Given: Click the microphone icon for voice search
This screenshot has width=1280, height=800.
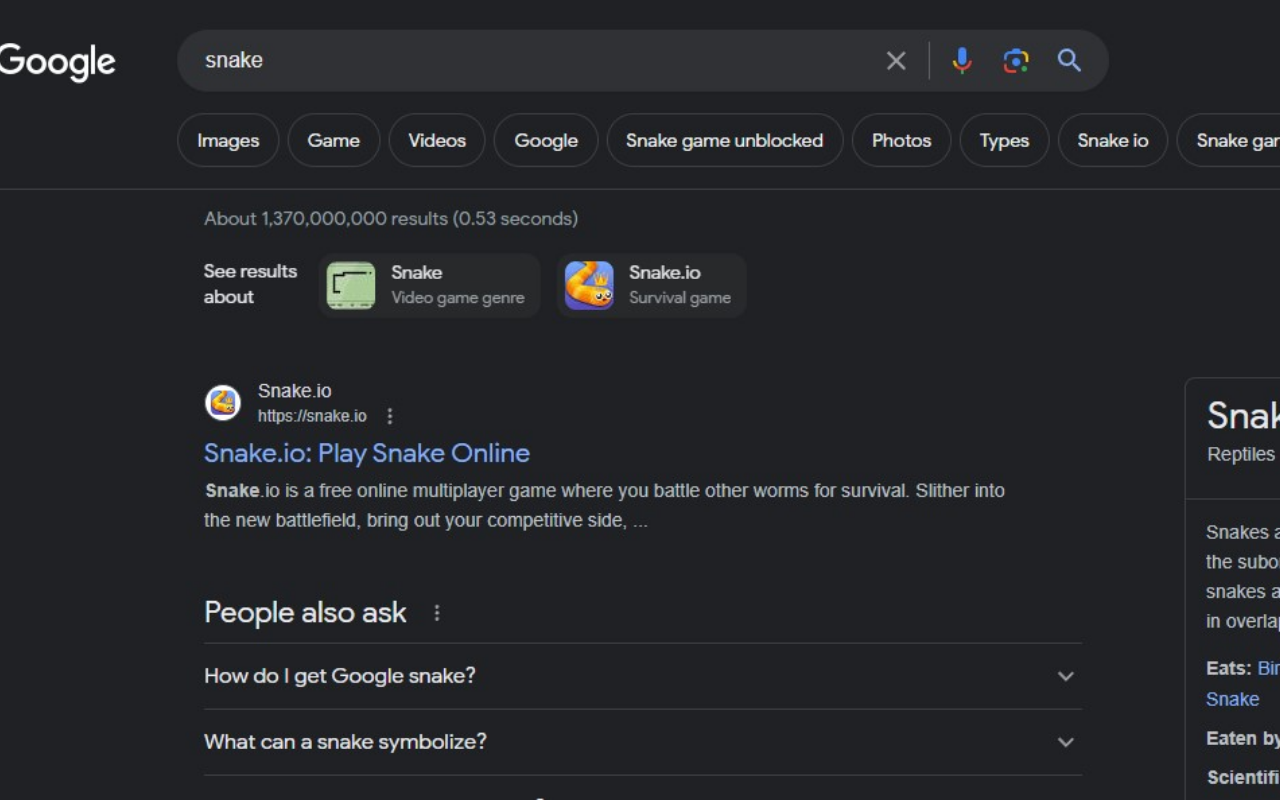Looking at the screenshot, I should point(961,60).
